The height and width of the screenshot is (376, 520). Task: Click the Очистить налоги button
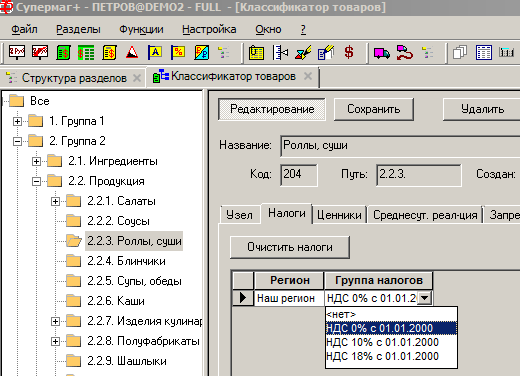pyautogui.click(x=290, y=247)
